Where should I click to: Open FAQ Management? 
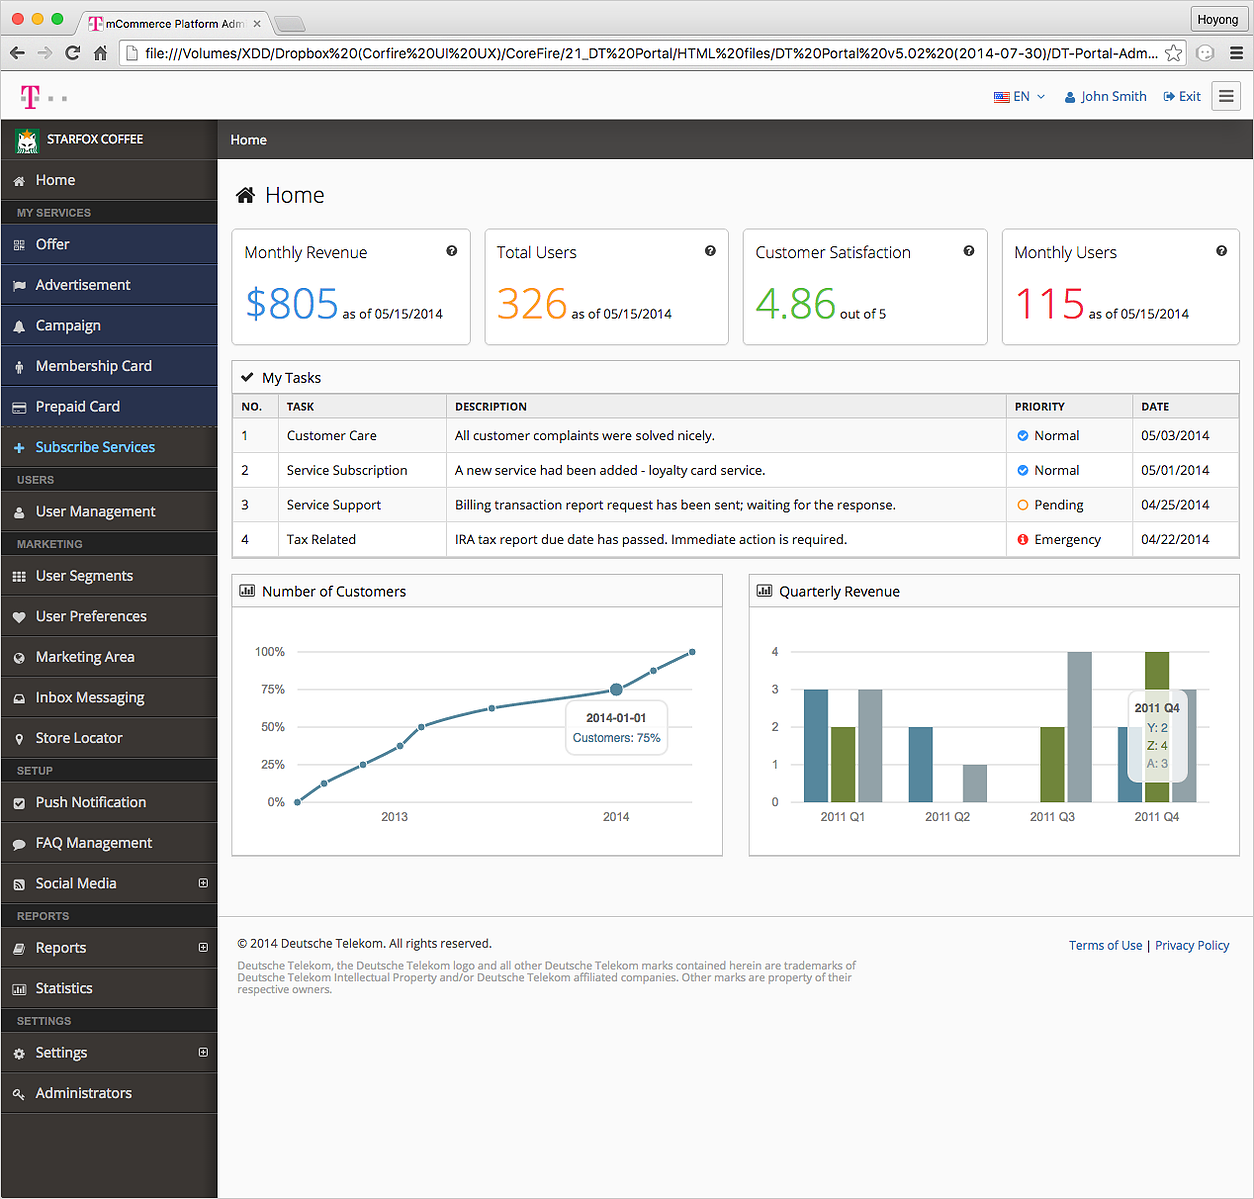[109, 843]
